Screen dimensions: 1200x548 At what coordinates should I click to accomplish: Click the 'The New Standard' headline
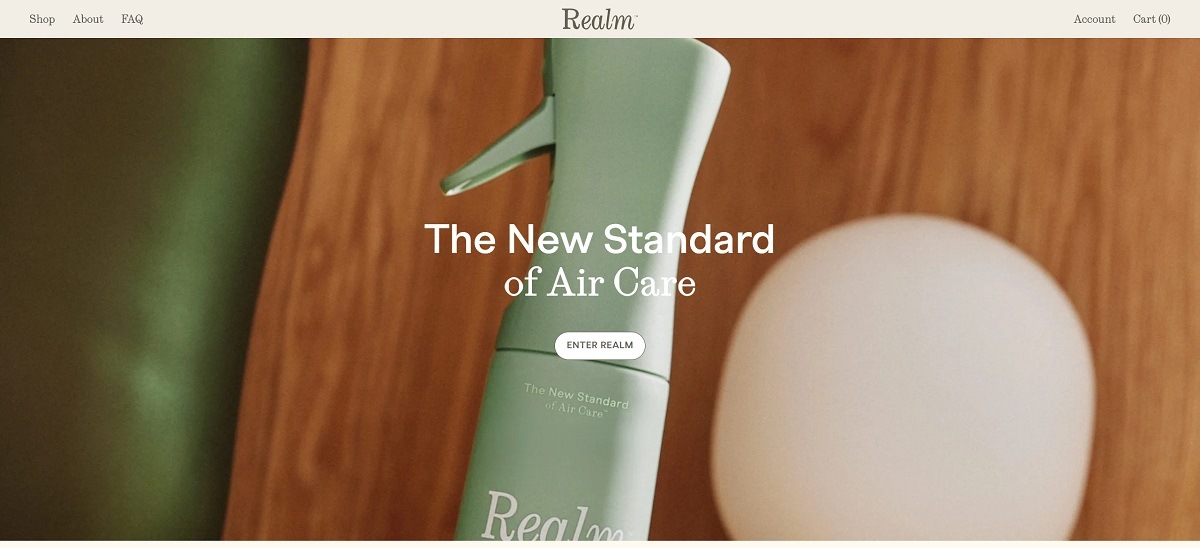point(599,240)
